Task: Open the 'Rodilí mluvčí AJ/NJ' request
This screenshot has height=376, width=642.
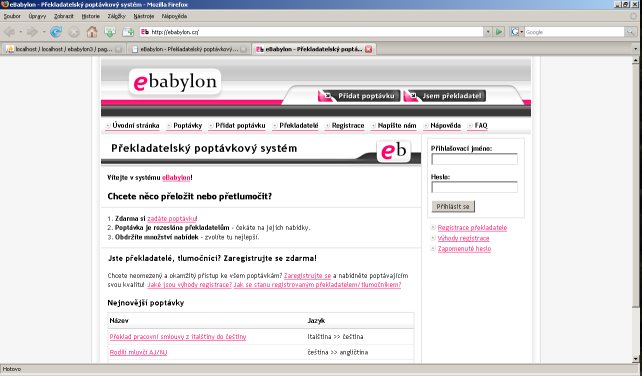Action: (x=138, y=352)
